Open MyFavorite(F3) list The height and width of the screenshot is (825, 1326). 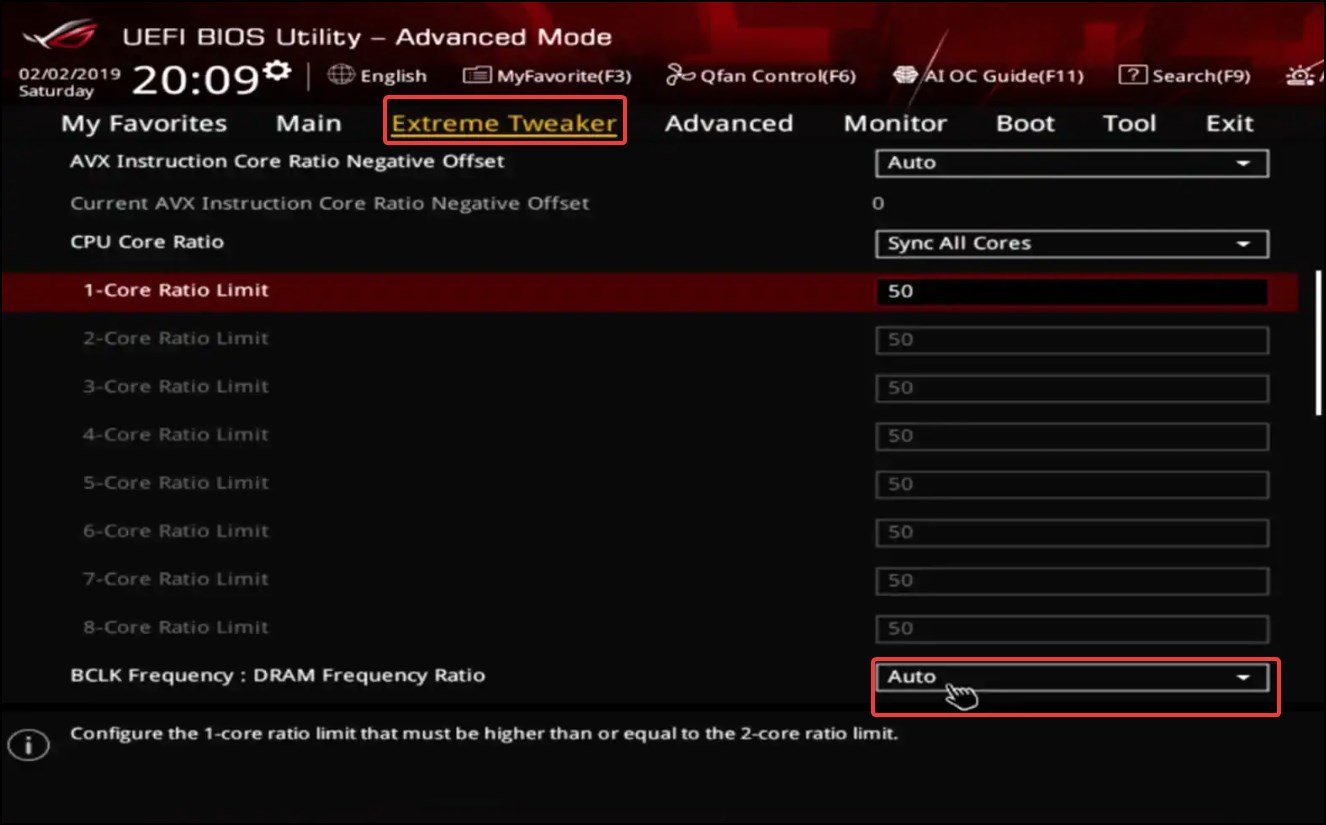coord(548,75)
